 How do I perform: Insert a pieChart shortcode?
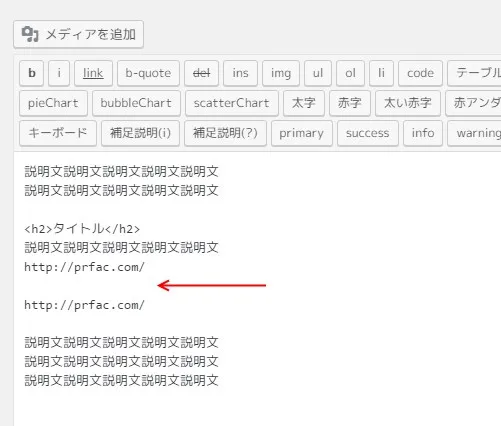coord(53,103)
